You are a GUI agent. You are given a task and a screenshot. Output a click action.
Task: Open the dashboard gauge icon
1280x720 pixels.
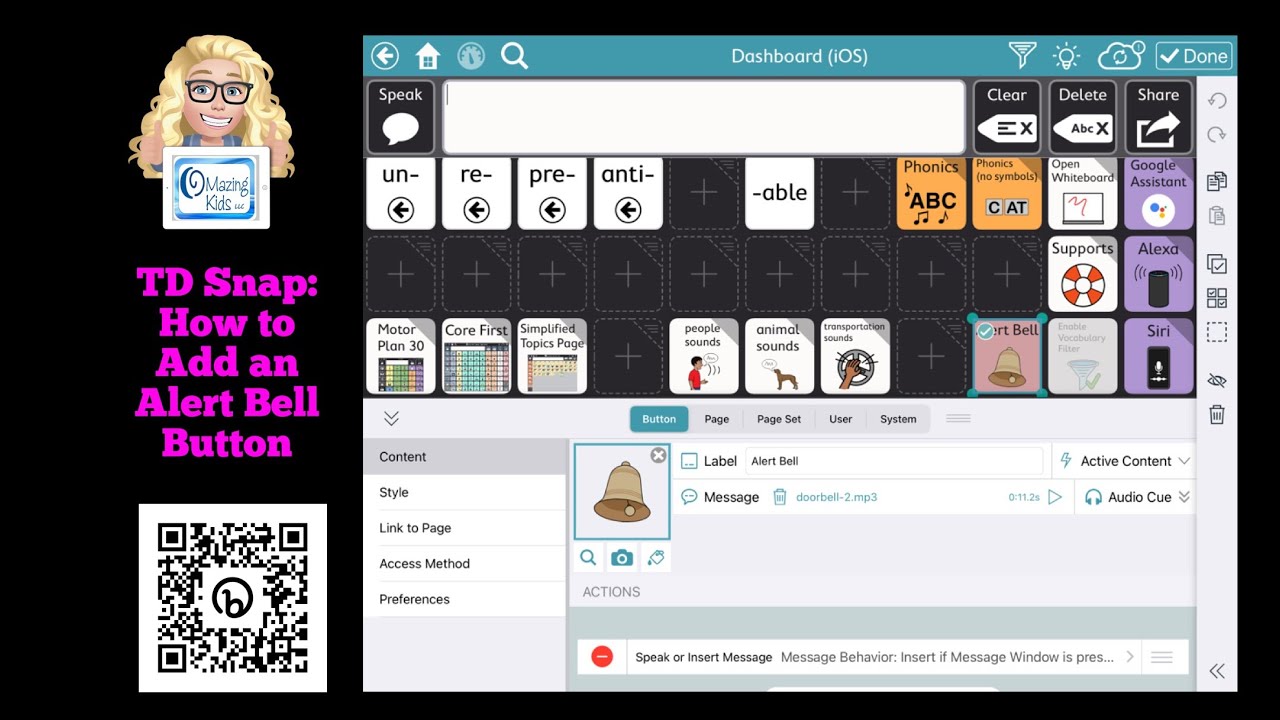pos(471,56)
